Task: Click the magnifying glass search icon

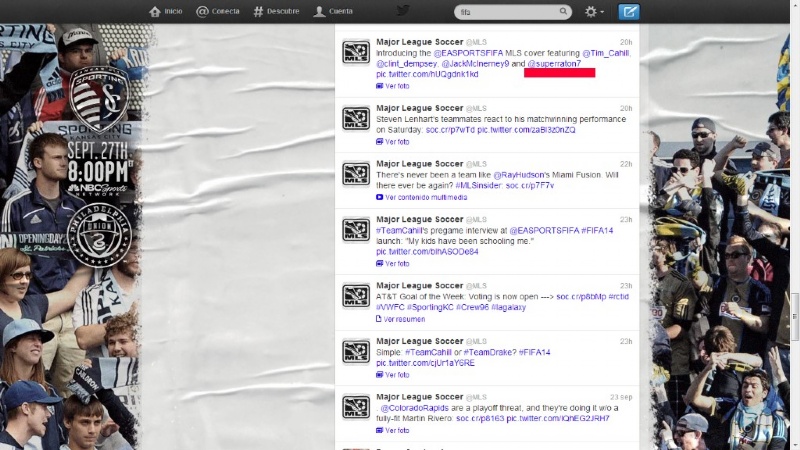Action: click(x=563, y=11)
